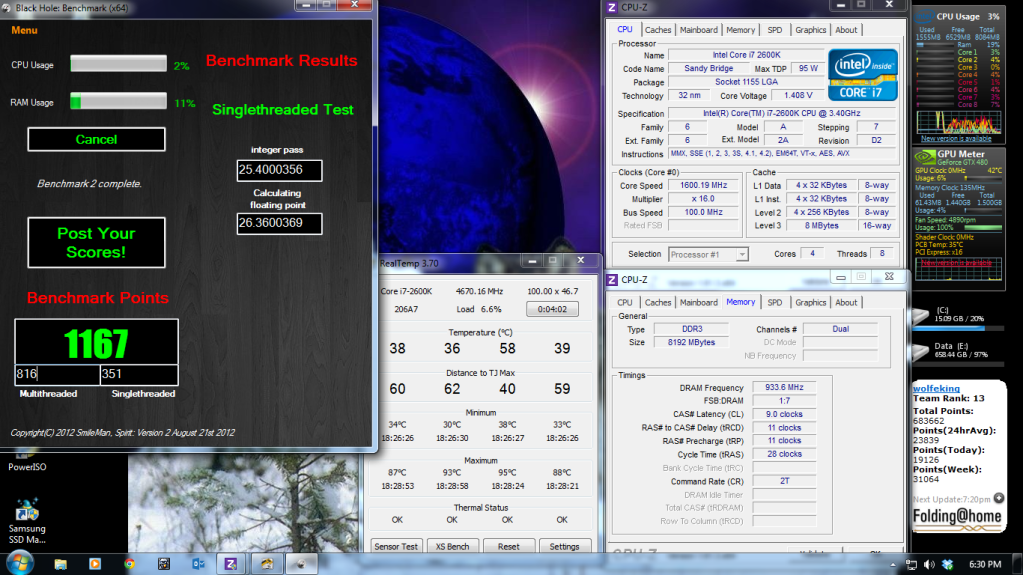Start XS Bench in RealTemp
This screenshot has height=575, width=1023.
pos(452,546)
